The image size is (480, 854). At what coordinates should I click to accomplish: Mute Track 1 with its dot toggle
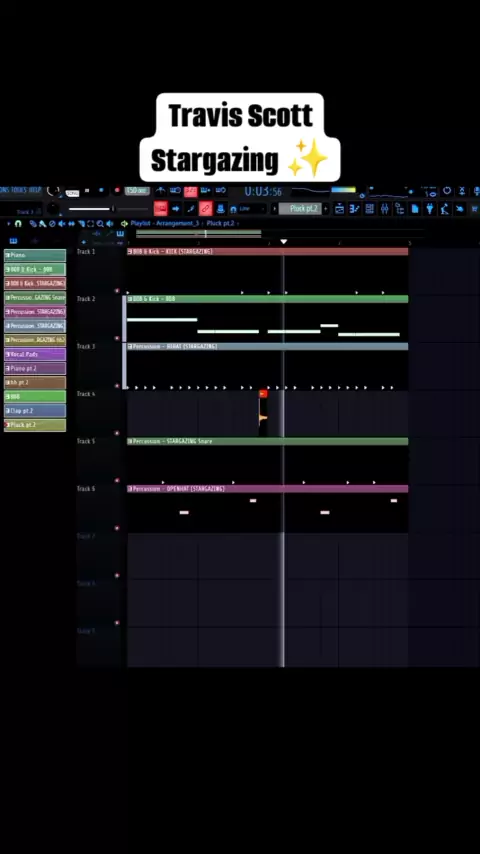click(x=117, y=291)
